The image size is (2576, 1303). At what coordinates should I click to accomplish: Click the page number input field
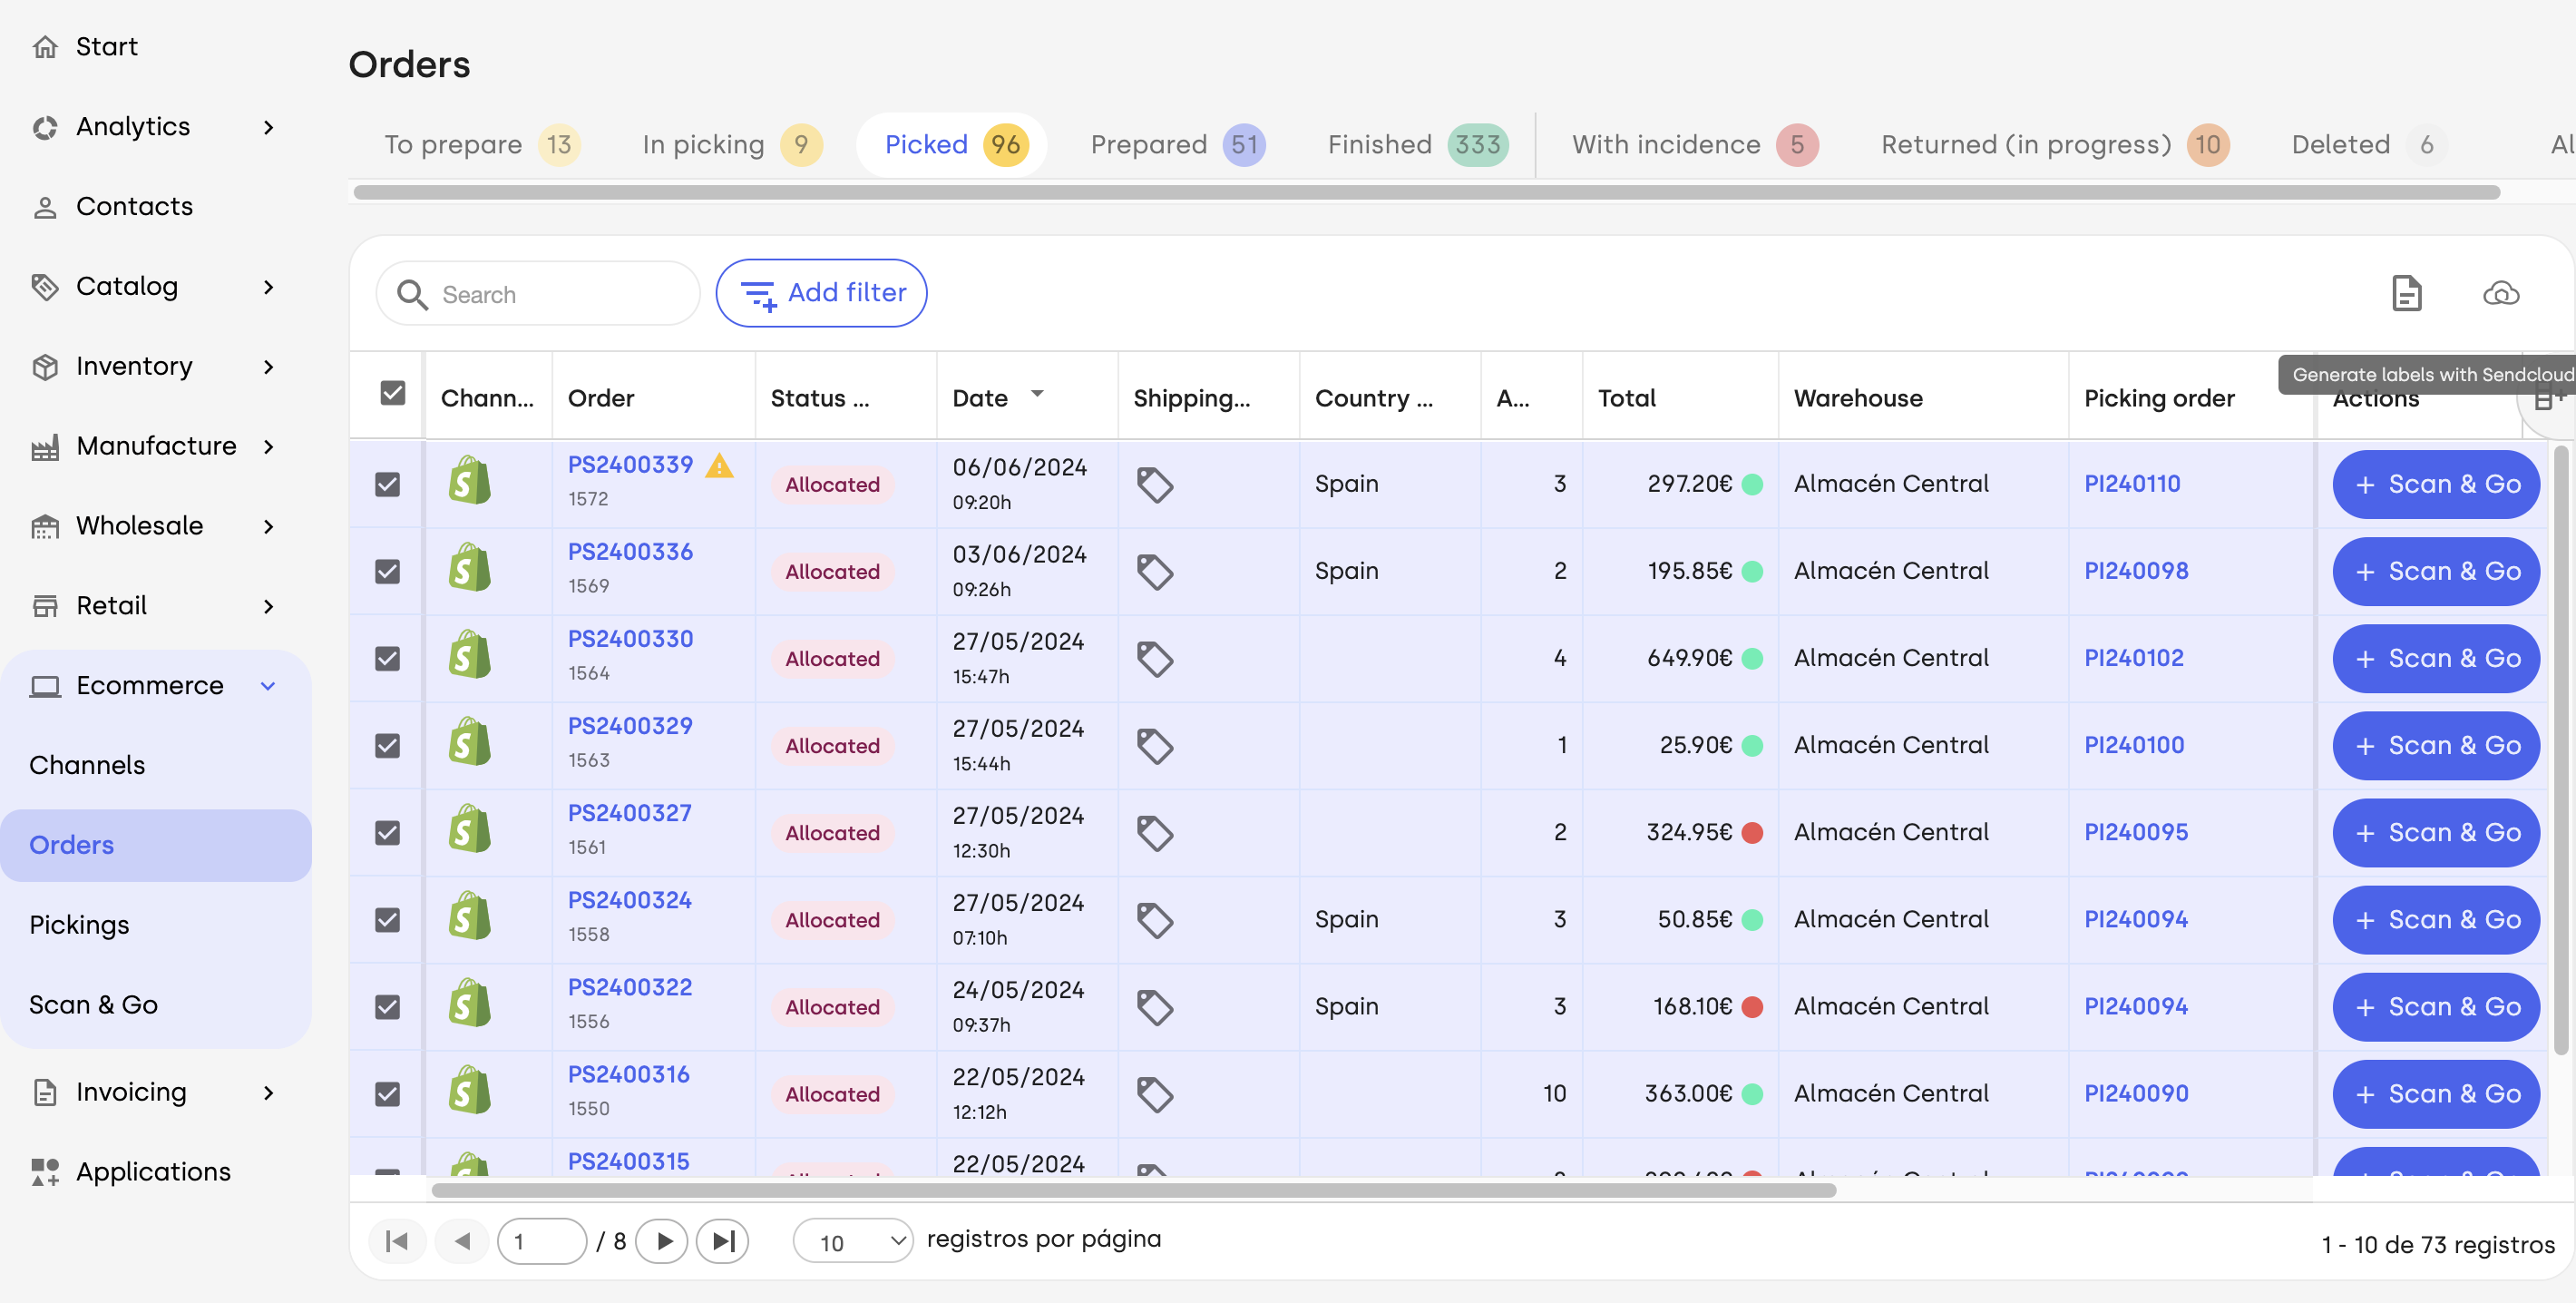(x=541, y=1241)
